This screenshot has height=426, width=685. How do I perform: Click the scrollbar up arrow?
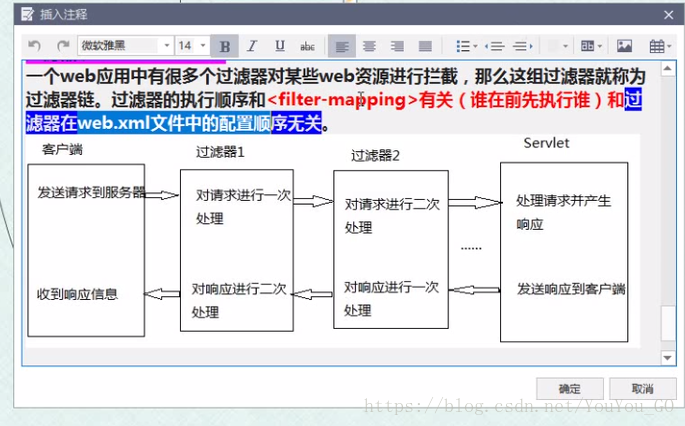pyautogui.click(x=668, y=69)
